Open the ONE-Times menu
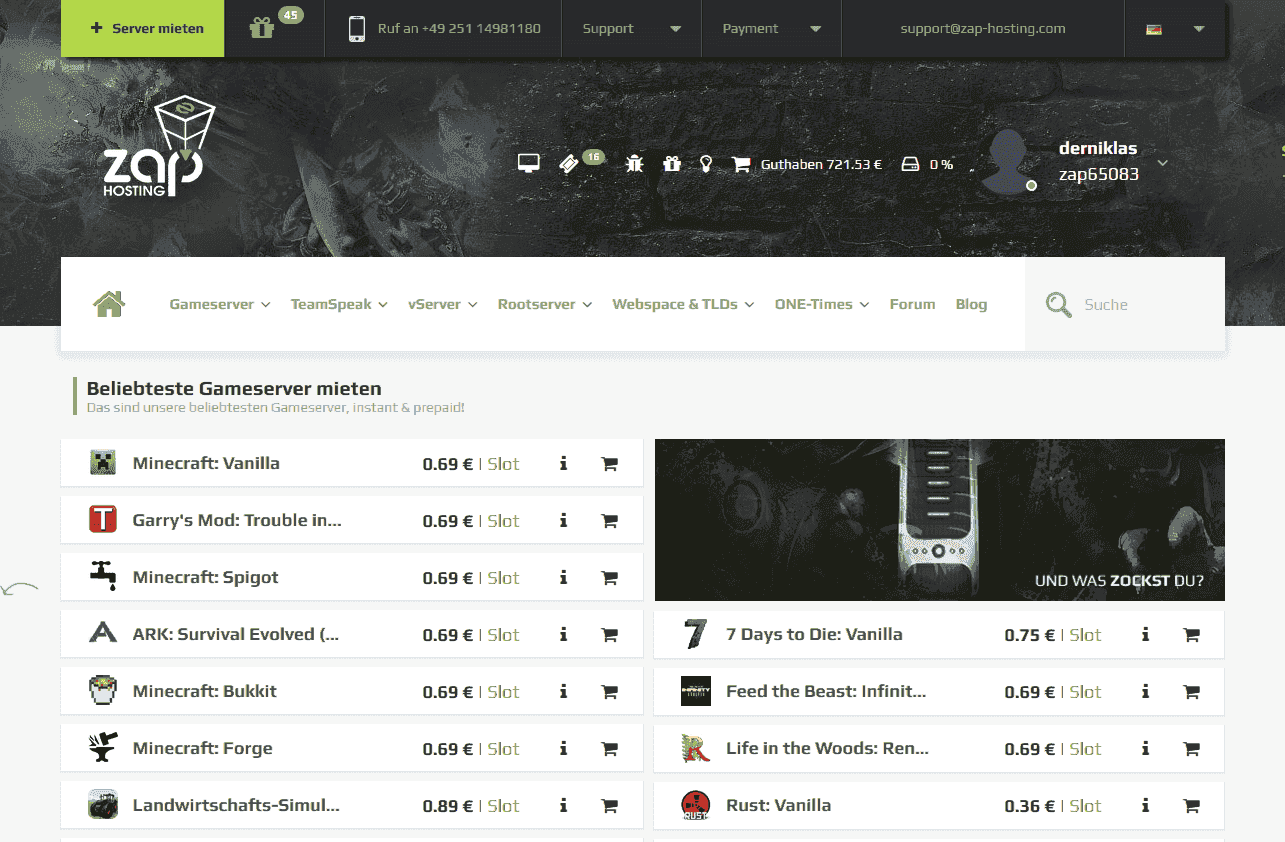The width and height of the screenshot is (1285, 842). coord(822,304)
